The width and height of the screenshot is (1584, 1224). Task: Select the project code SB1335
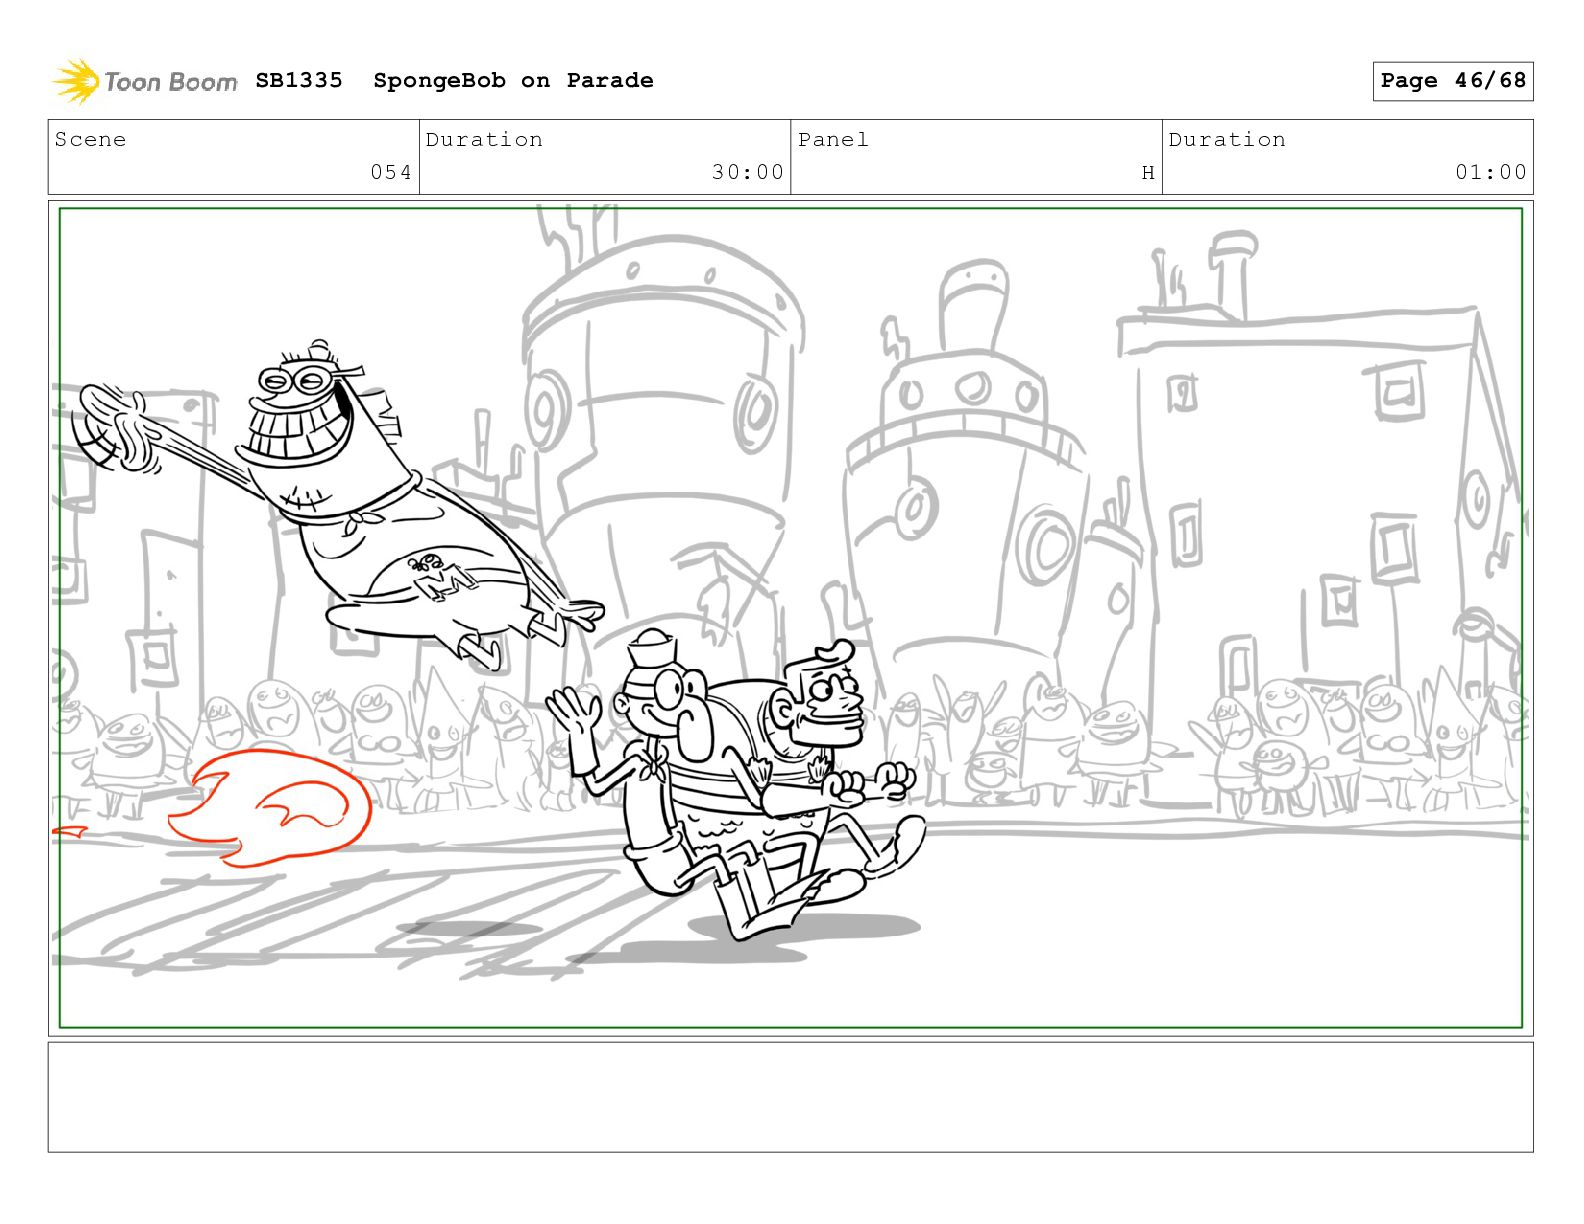point(299,80)
